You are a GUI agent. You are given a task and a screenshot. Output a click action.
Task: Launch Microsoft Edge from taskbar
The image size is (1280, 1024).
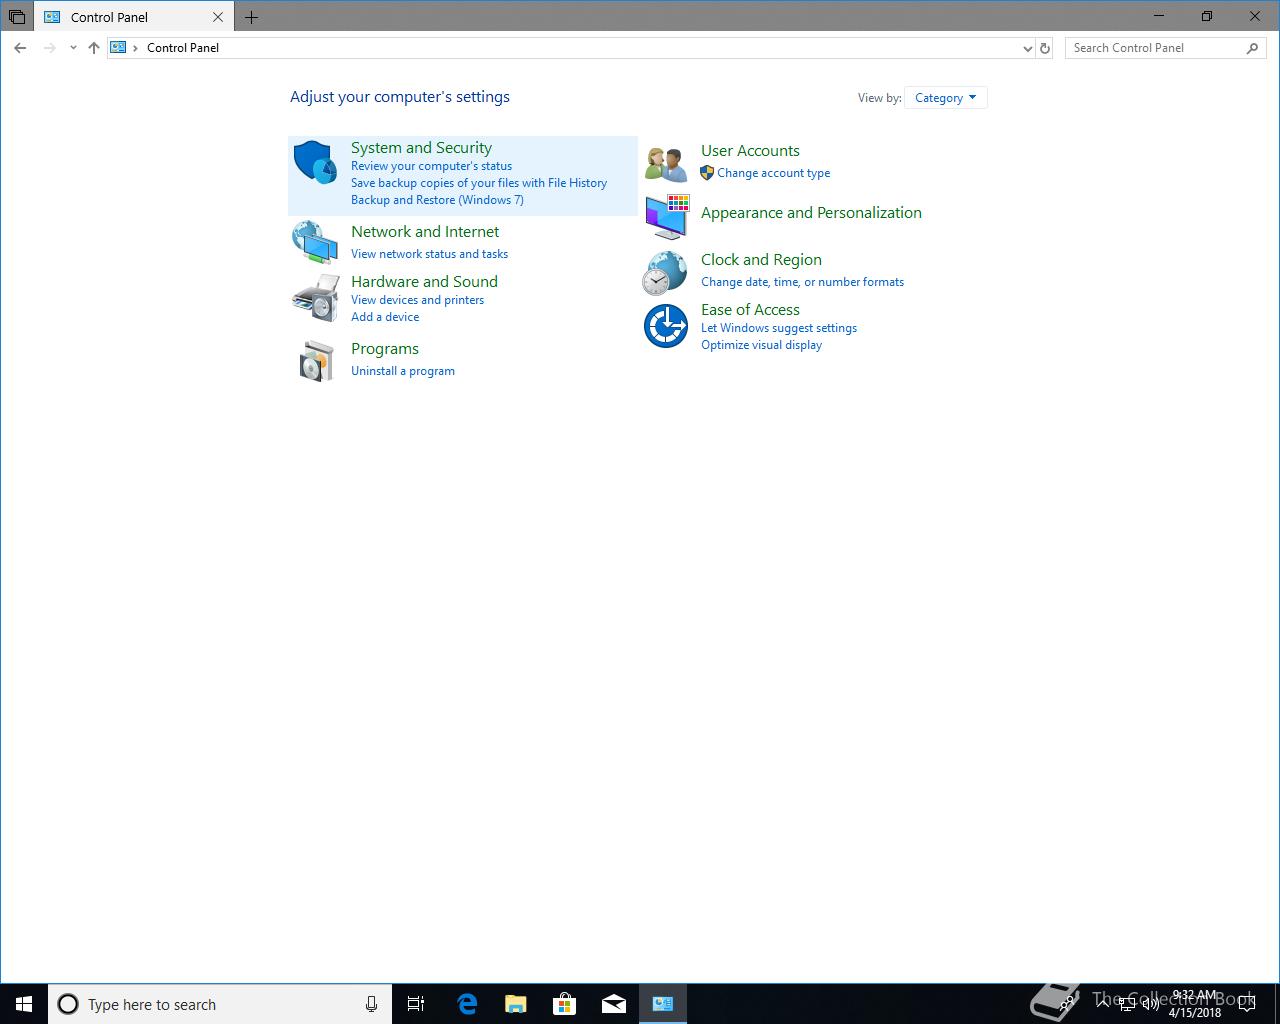tap(466, 1004)
